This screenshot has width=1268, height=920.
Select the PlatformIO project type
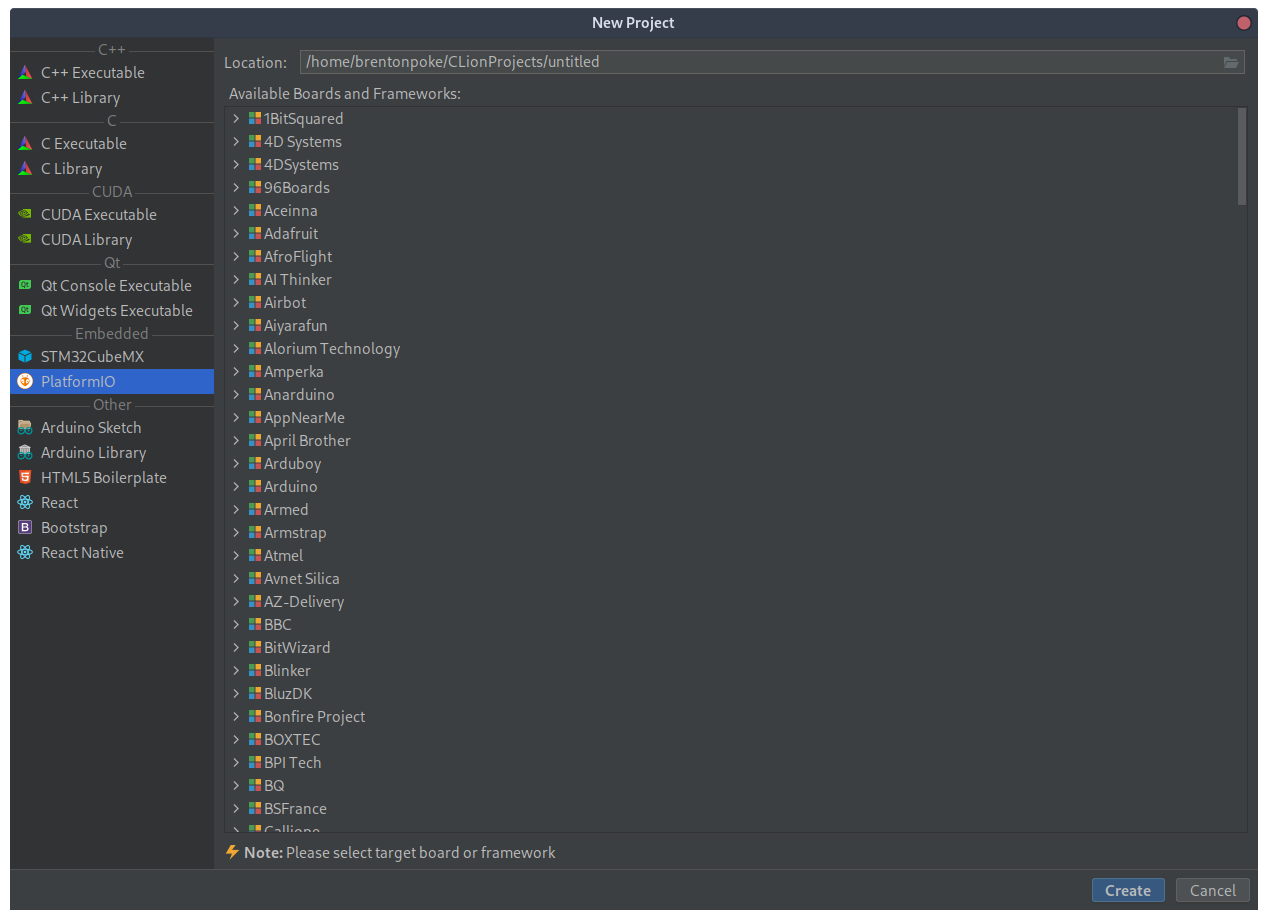(112, 382)
